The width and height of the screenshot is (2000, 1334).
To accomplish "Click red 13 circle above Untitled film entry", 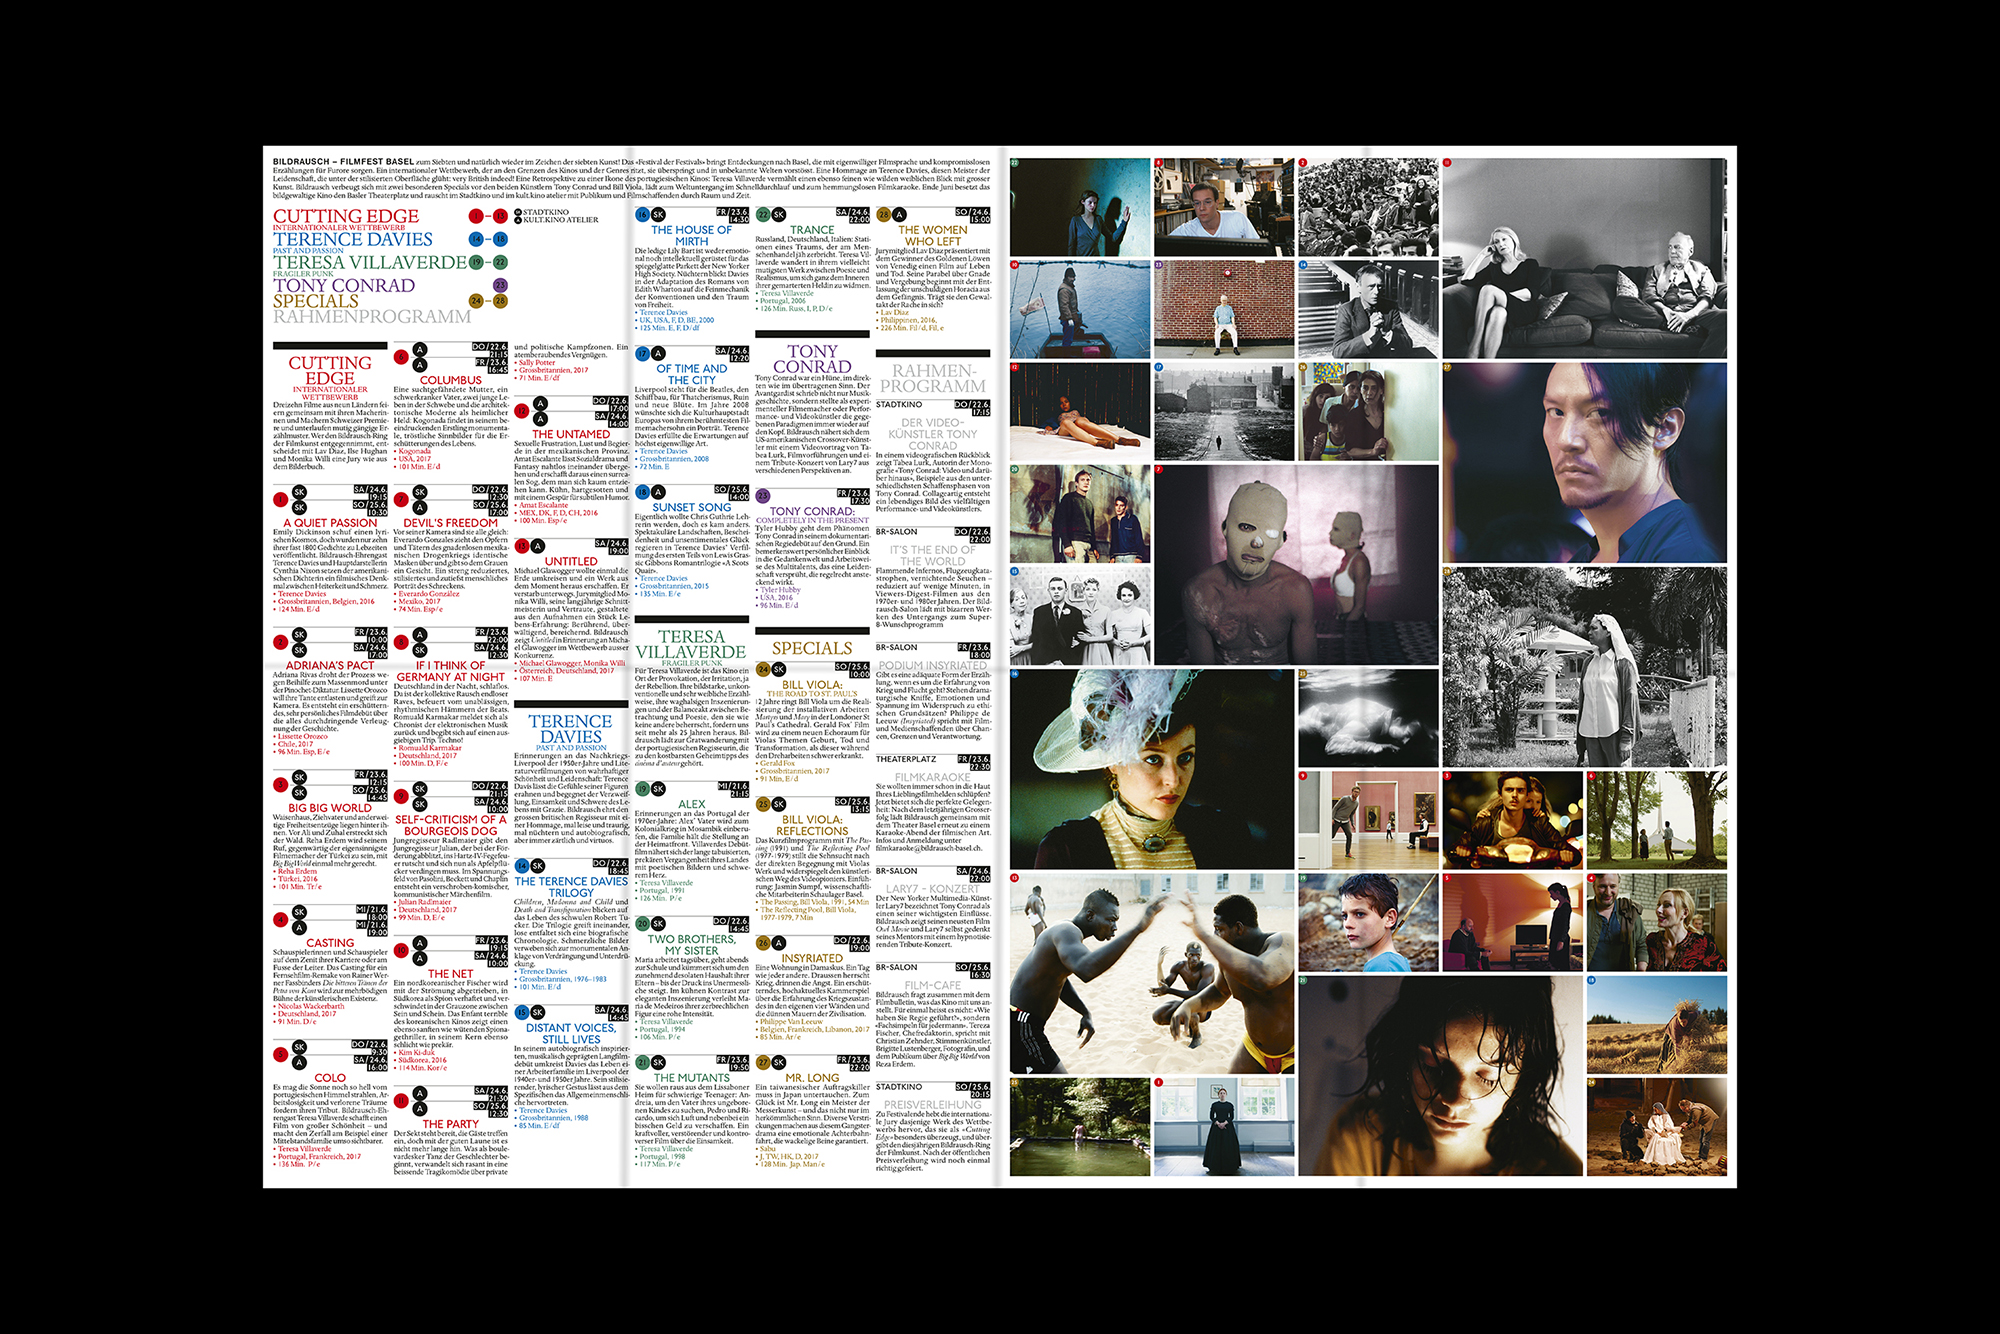I will point(522,546).
